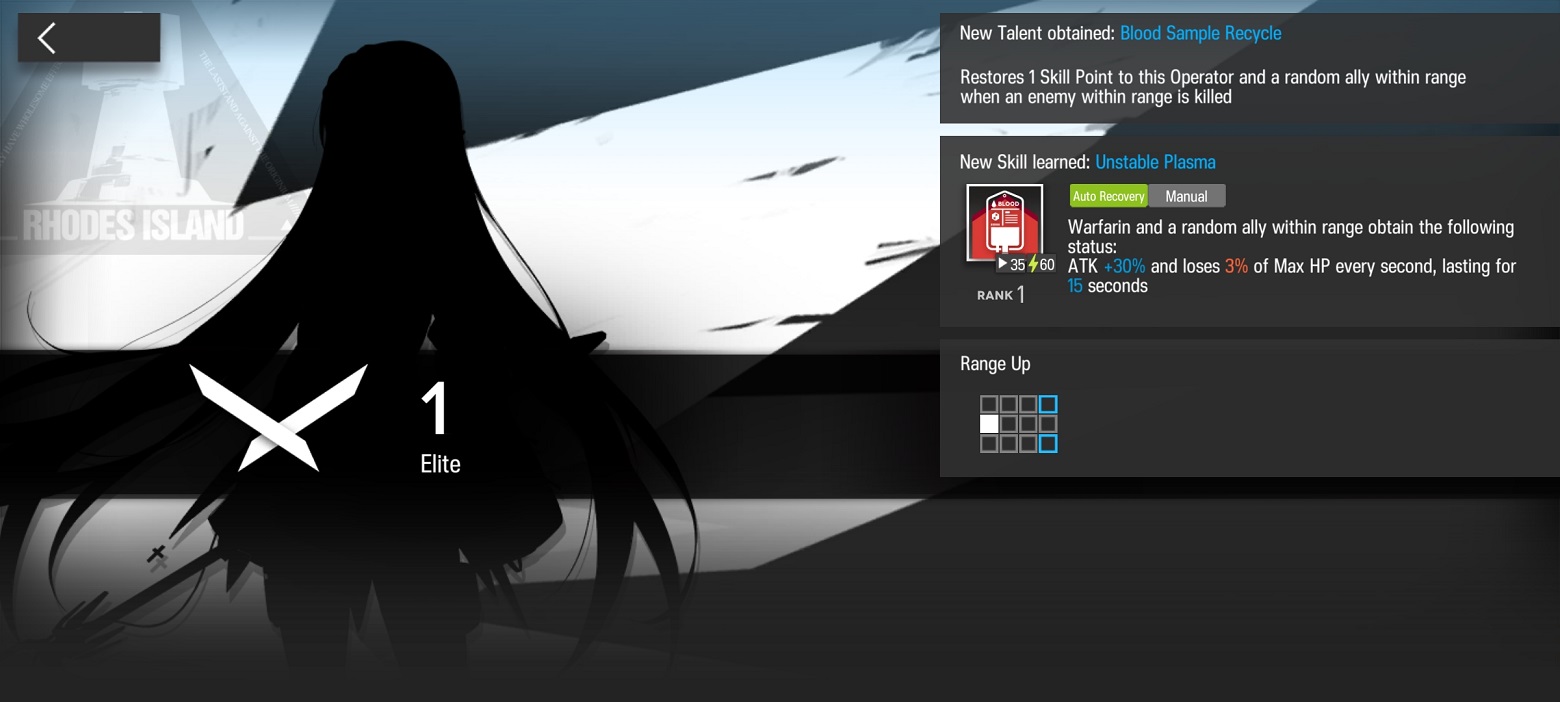Tap the RANK 1 label
Image resolution: width=1560 pixels, height=702 pixels.
1000,295
